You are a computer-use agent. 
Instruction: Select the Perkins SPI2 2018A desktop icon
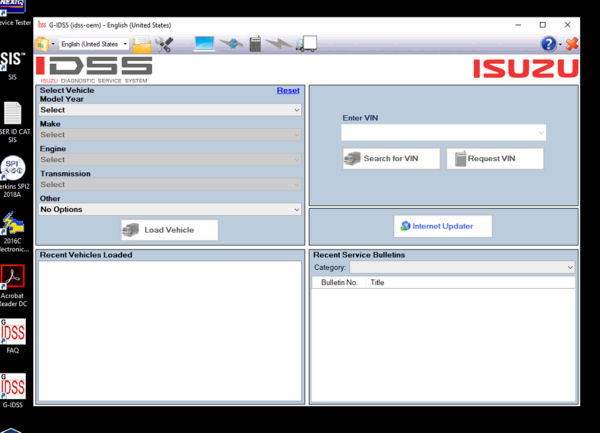tap(13, 177)
